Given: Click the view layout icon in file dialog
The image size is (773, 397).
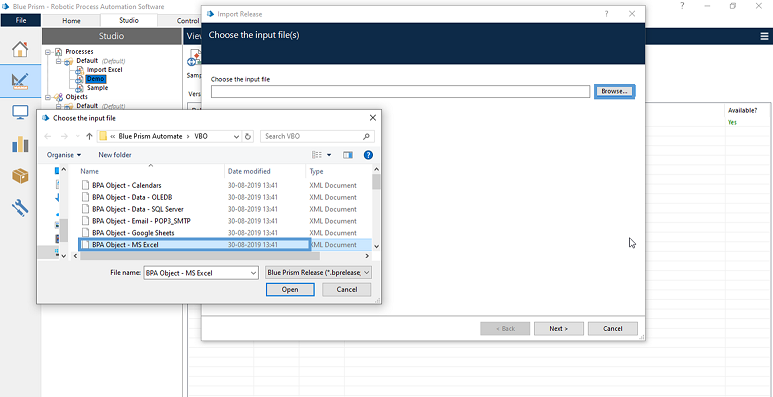Looking at the screenshot, I should [x=316, y=155].
